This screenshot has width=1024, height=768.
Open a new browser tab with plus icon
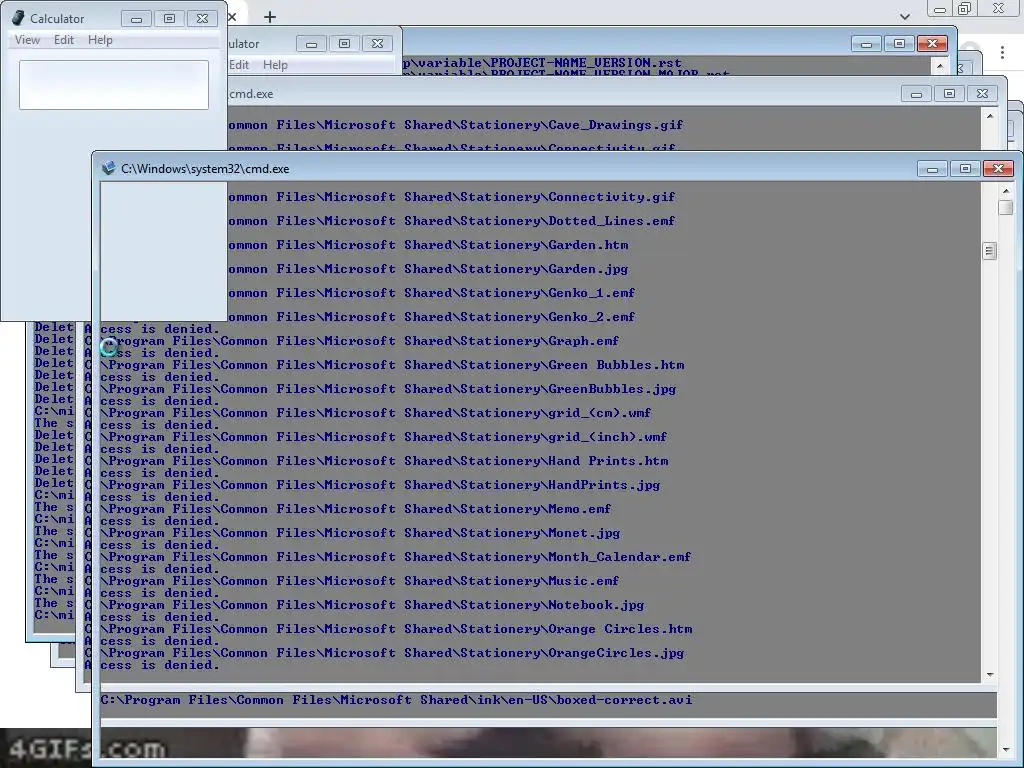tap(270, 17)
